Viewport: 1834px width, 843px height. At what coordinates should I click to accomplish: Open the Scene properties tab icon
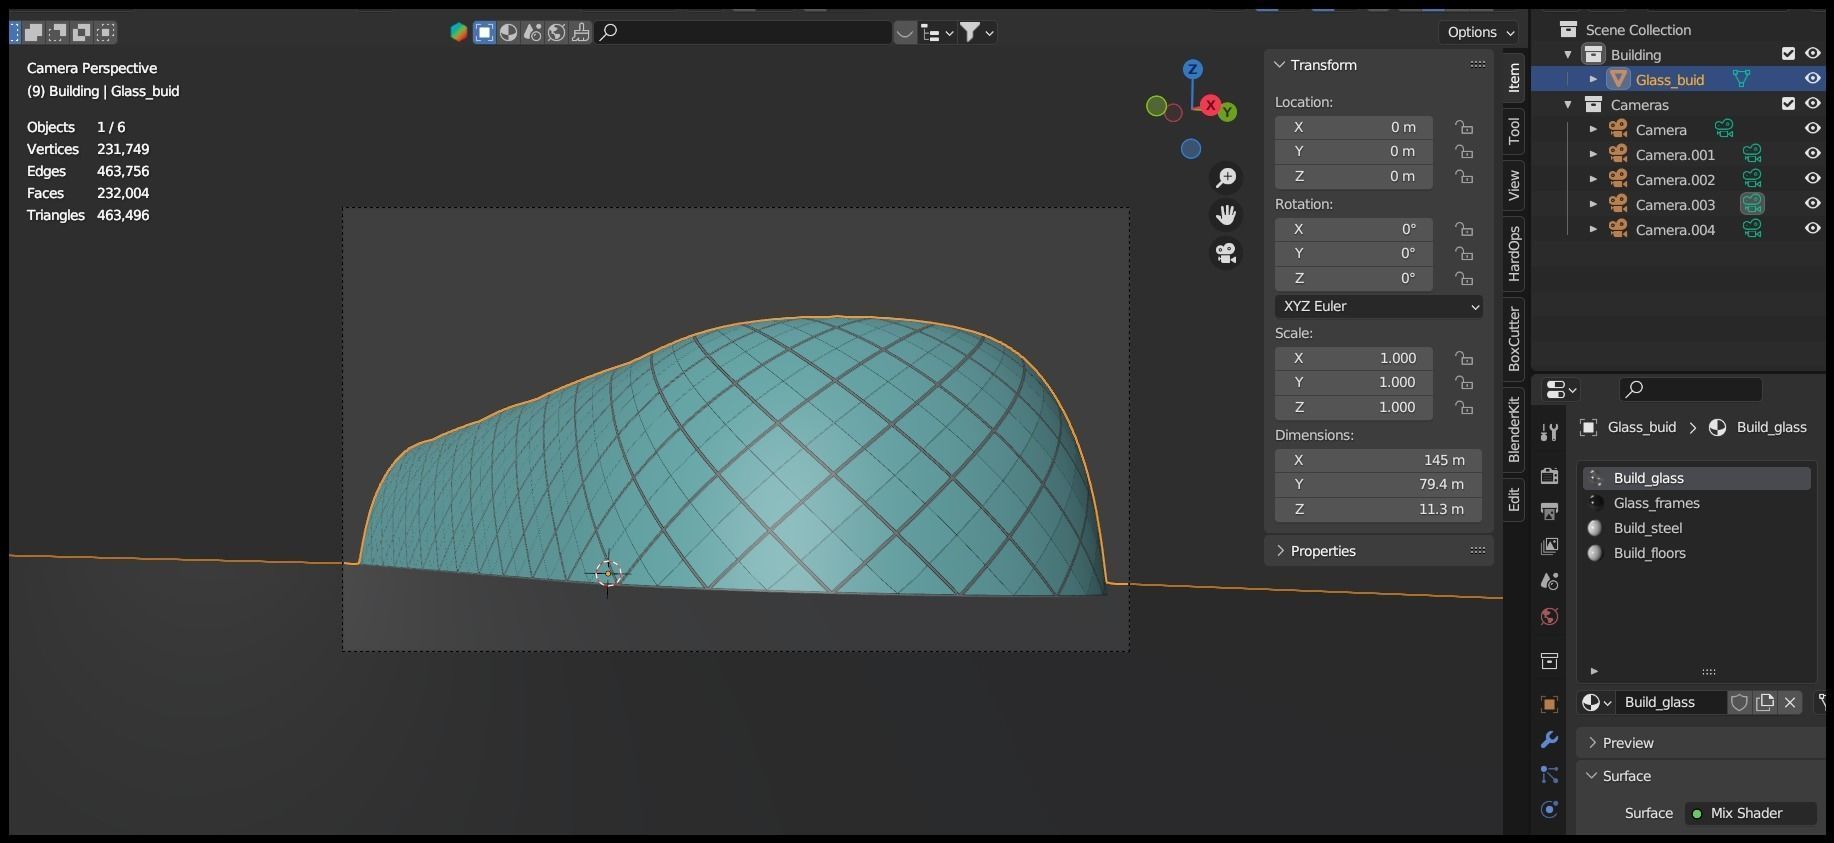(x=1549, y=581)
